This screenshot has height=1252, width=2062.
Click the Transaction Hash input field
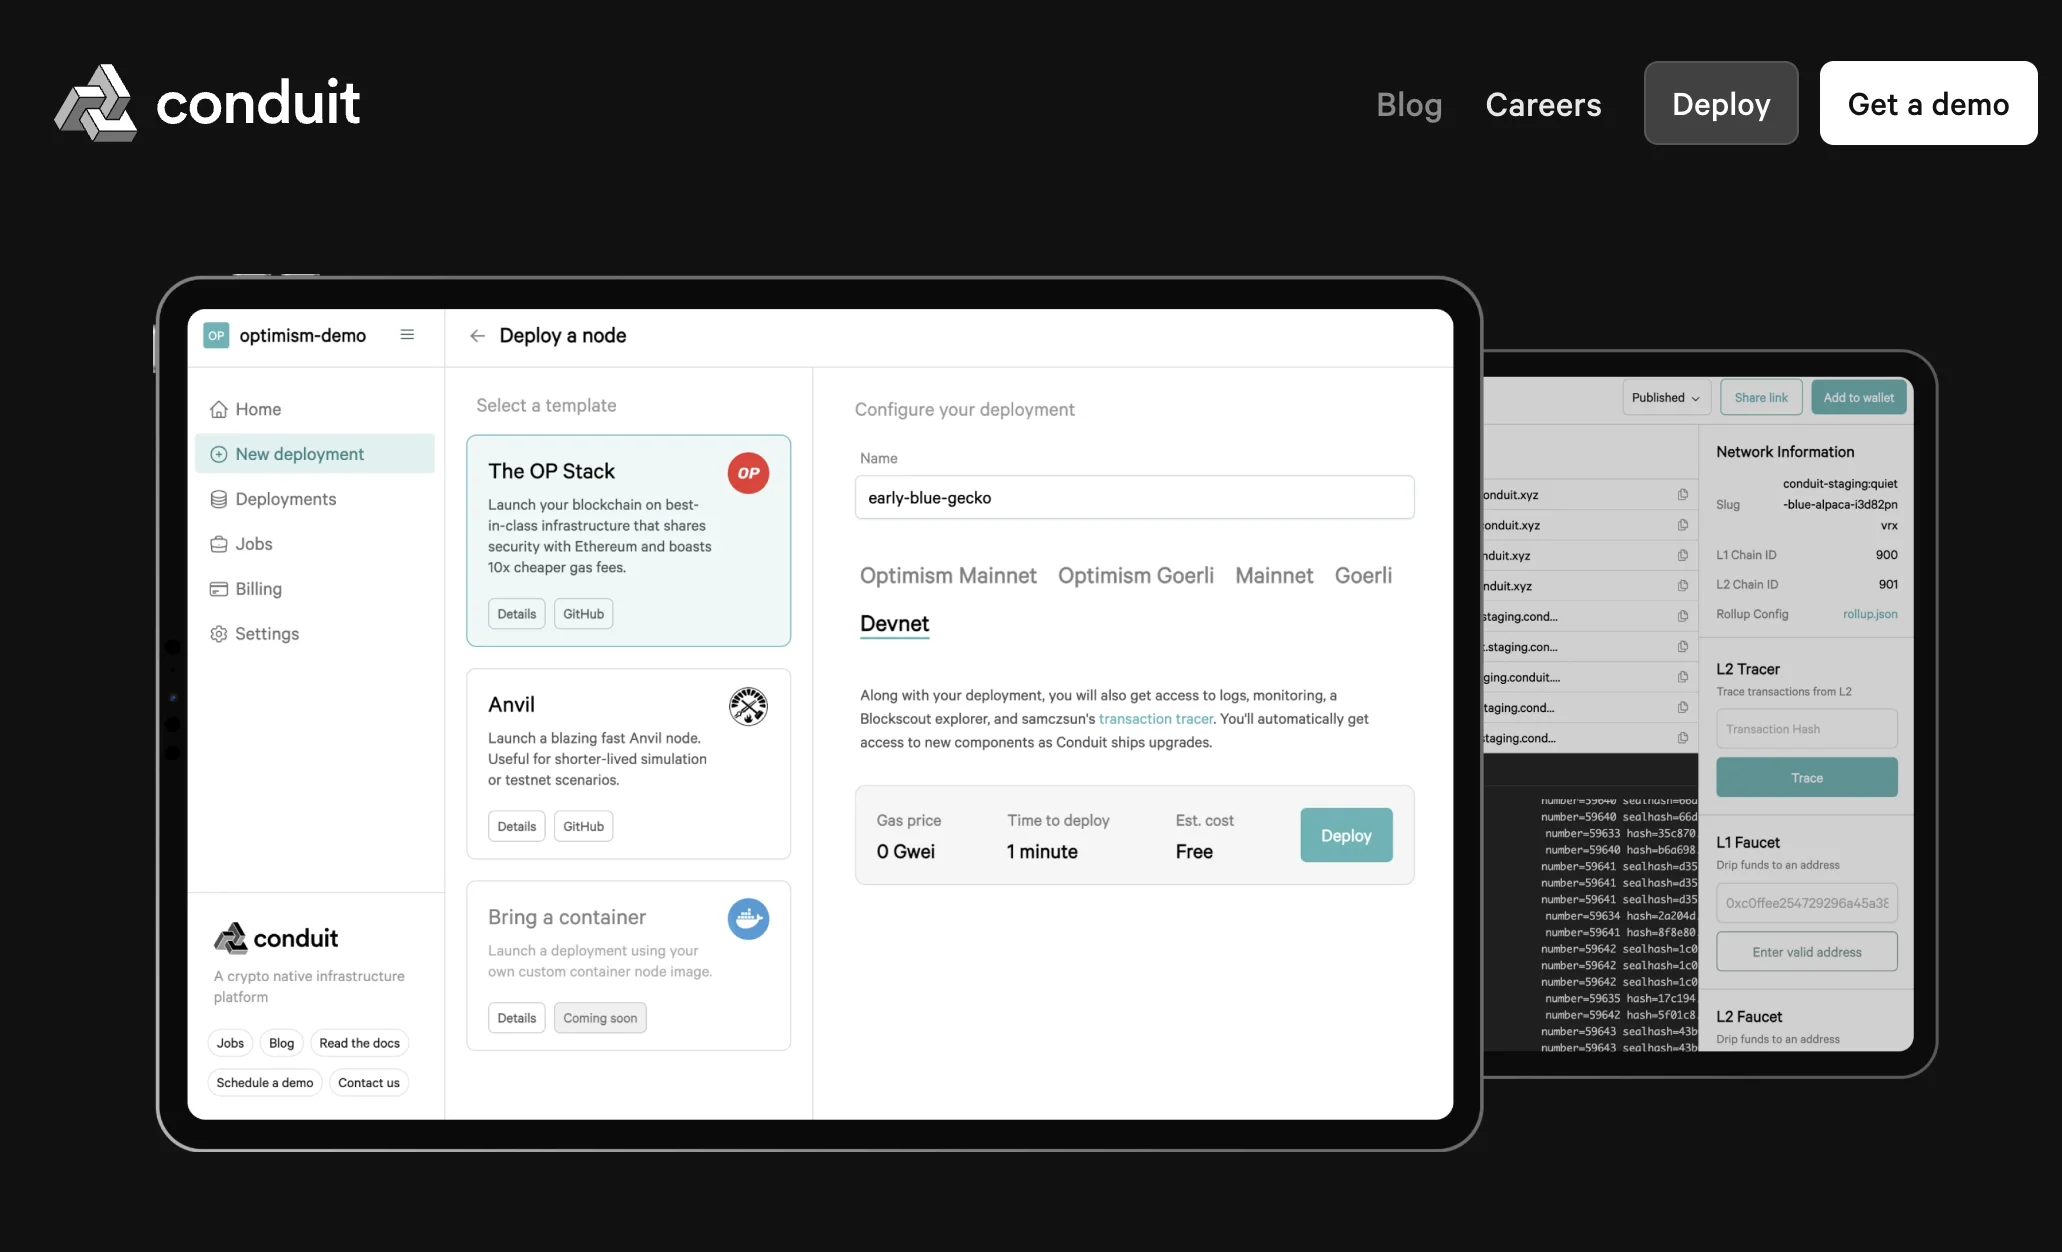pos(1806,729)
